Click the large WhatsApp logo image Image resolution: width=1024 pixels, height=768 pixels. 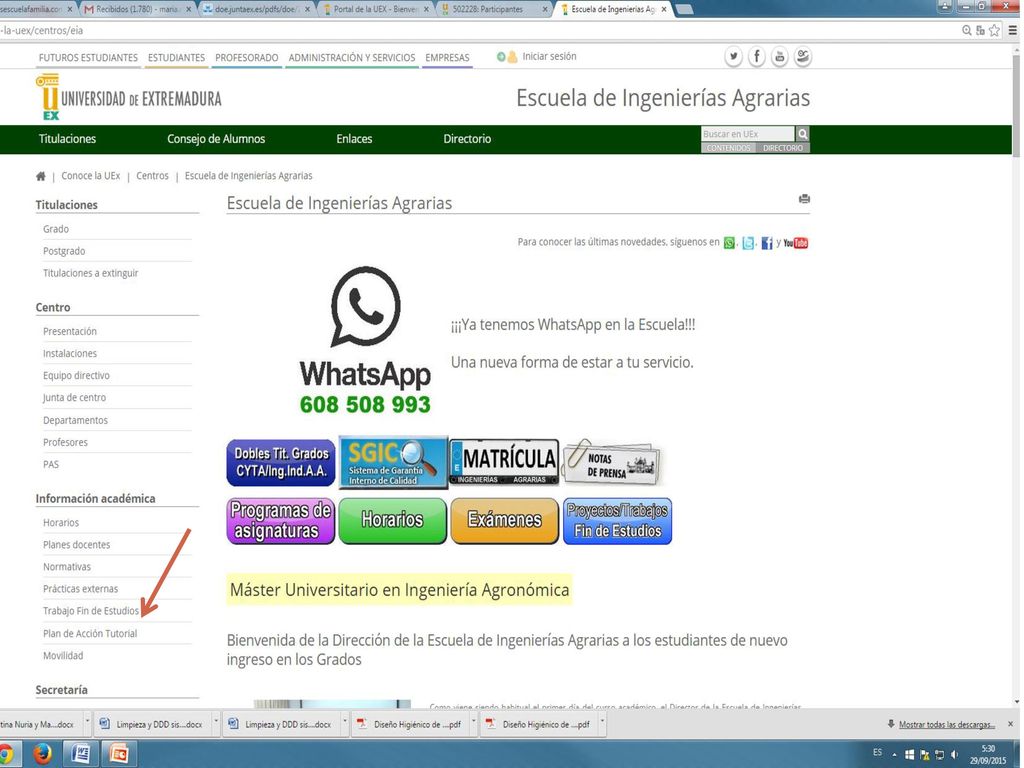365,340
